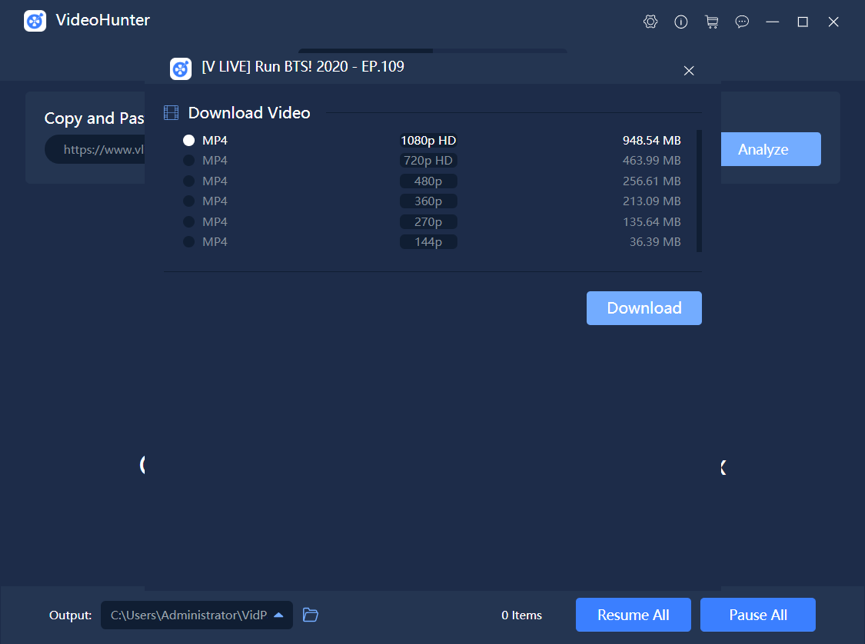The height and width of the screenshot is (644, 865).
Task: Click the 270p resolution label
Action: point(428,221)
